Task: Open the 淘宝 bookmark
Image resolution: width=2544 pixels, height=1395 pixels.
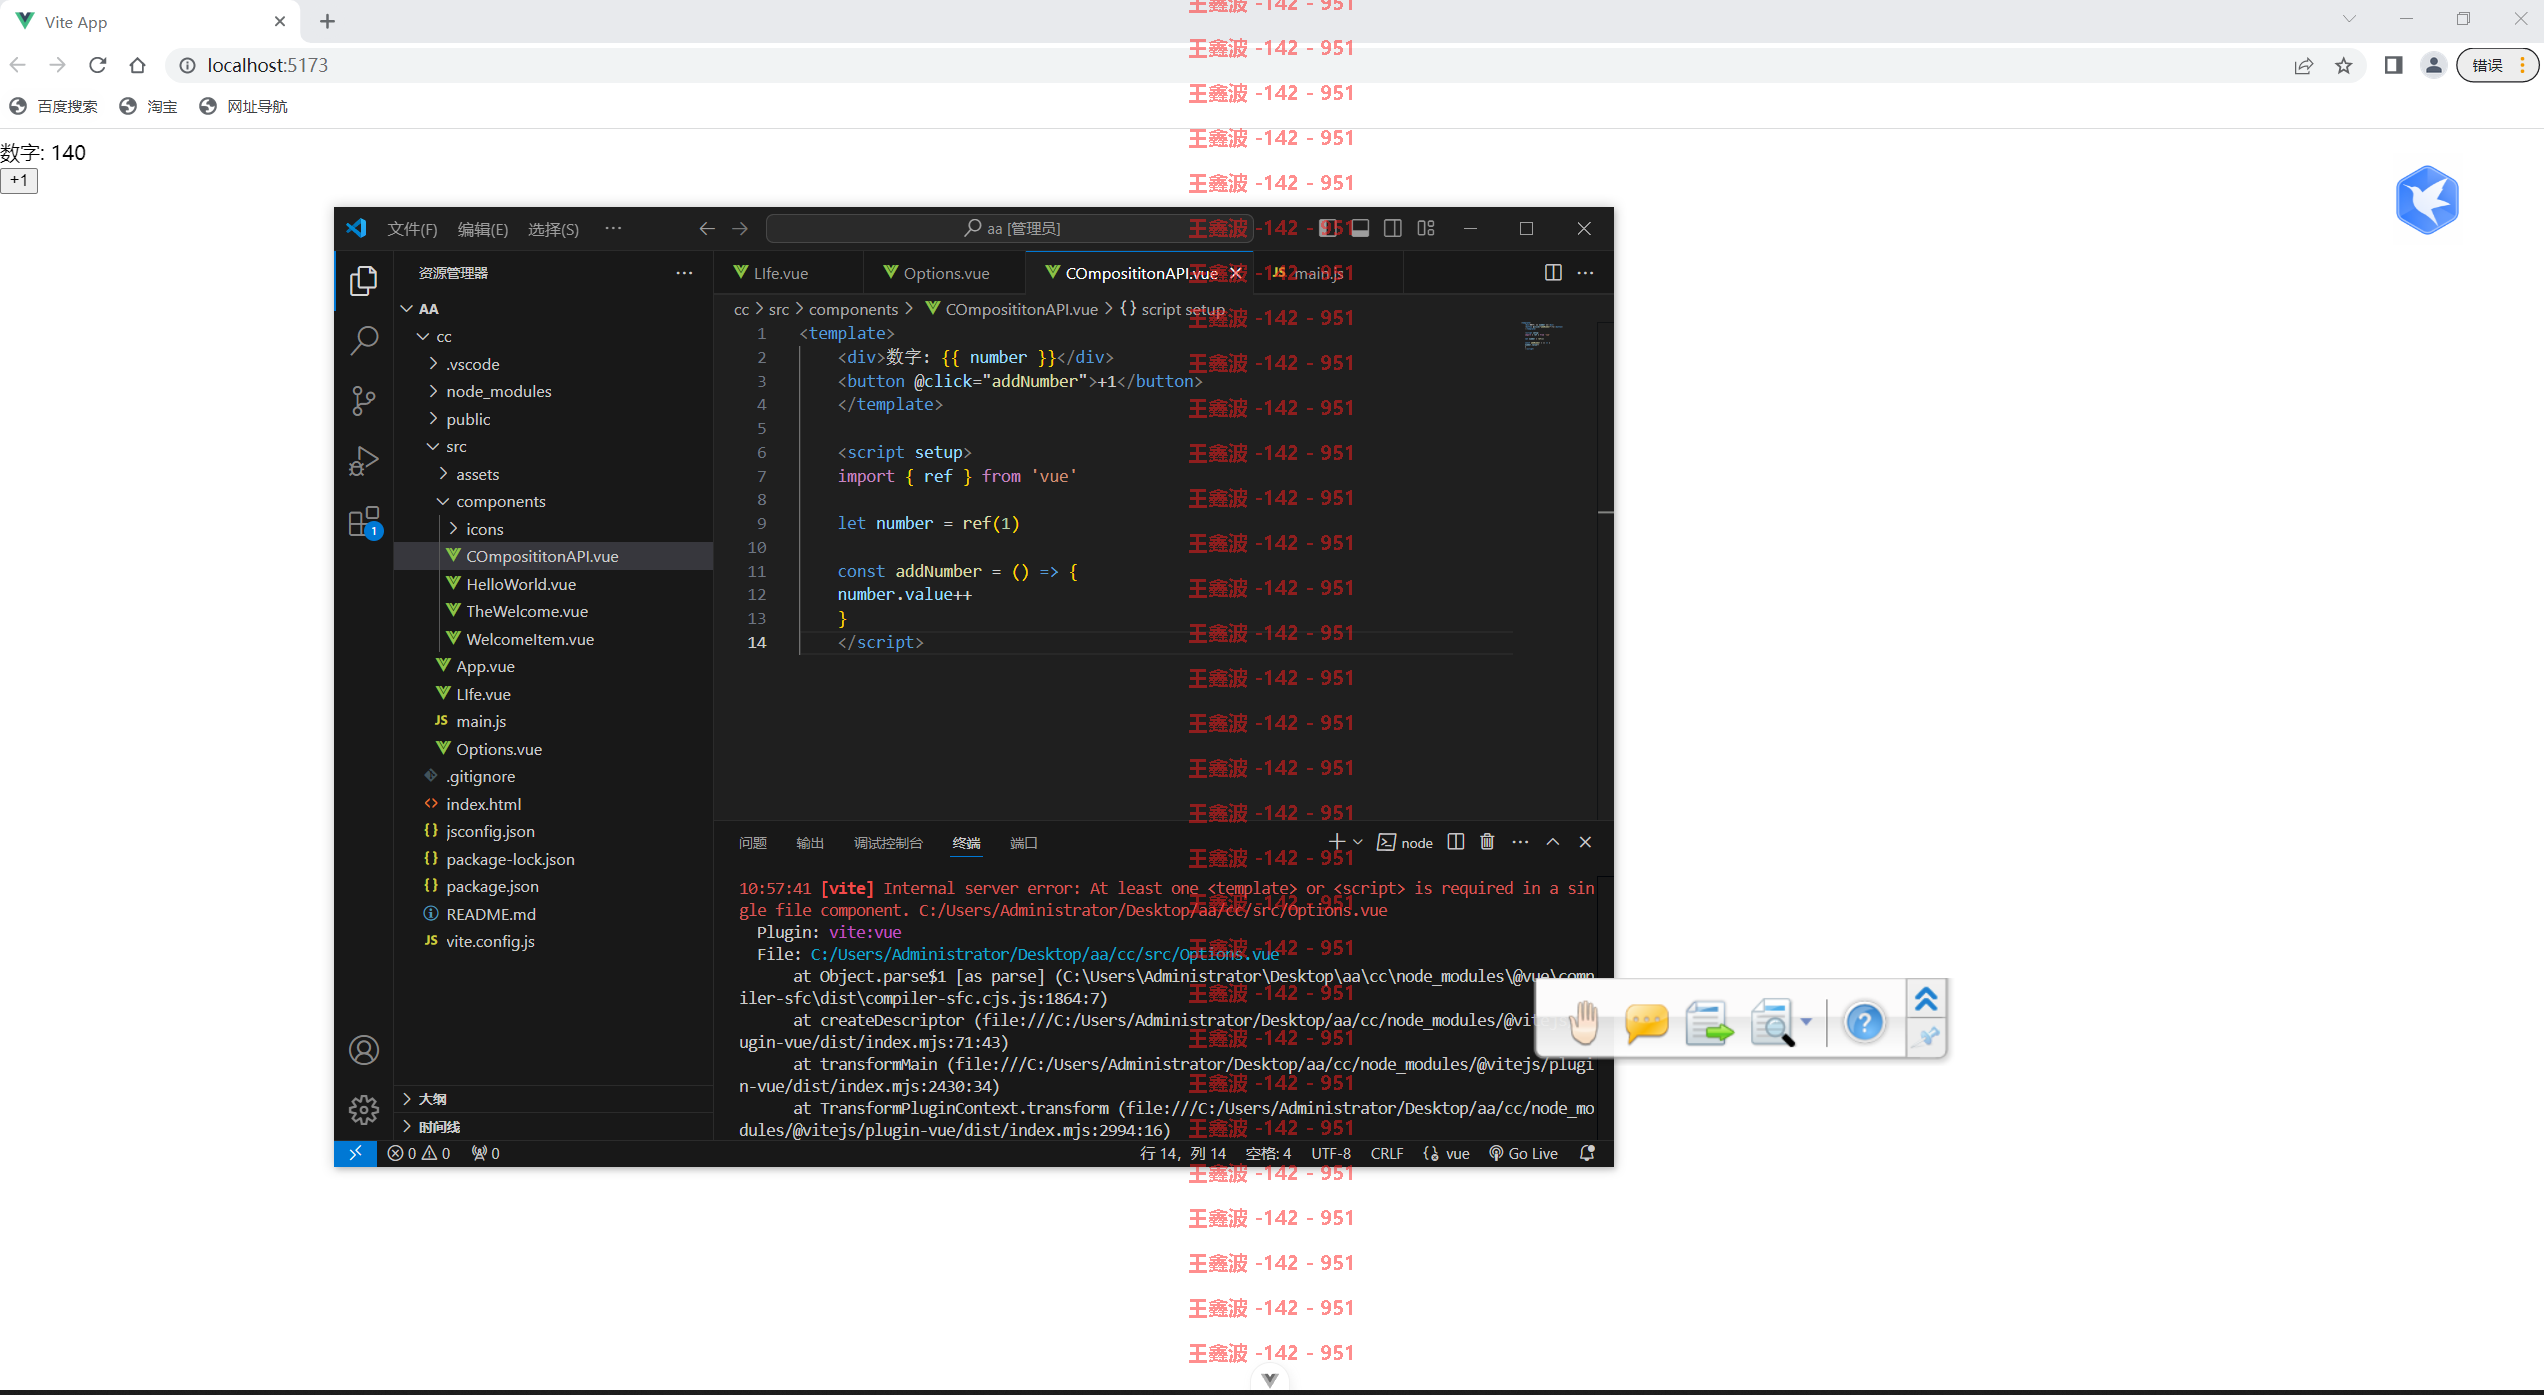Action: 148,106
